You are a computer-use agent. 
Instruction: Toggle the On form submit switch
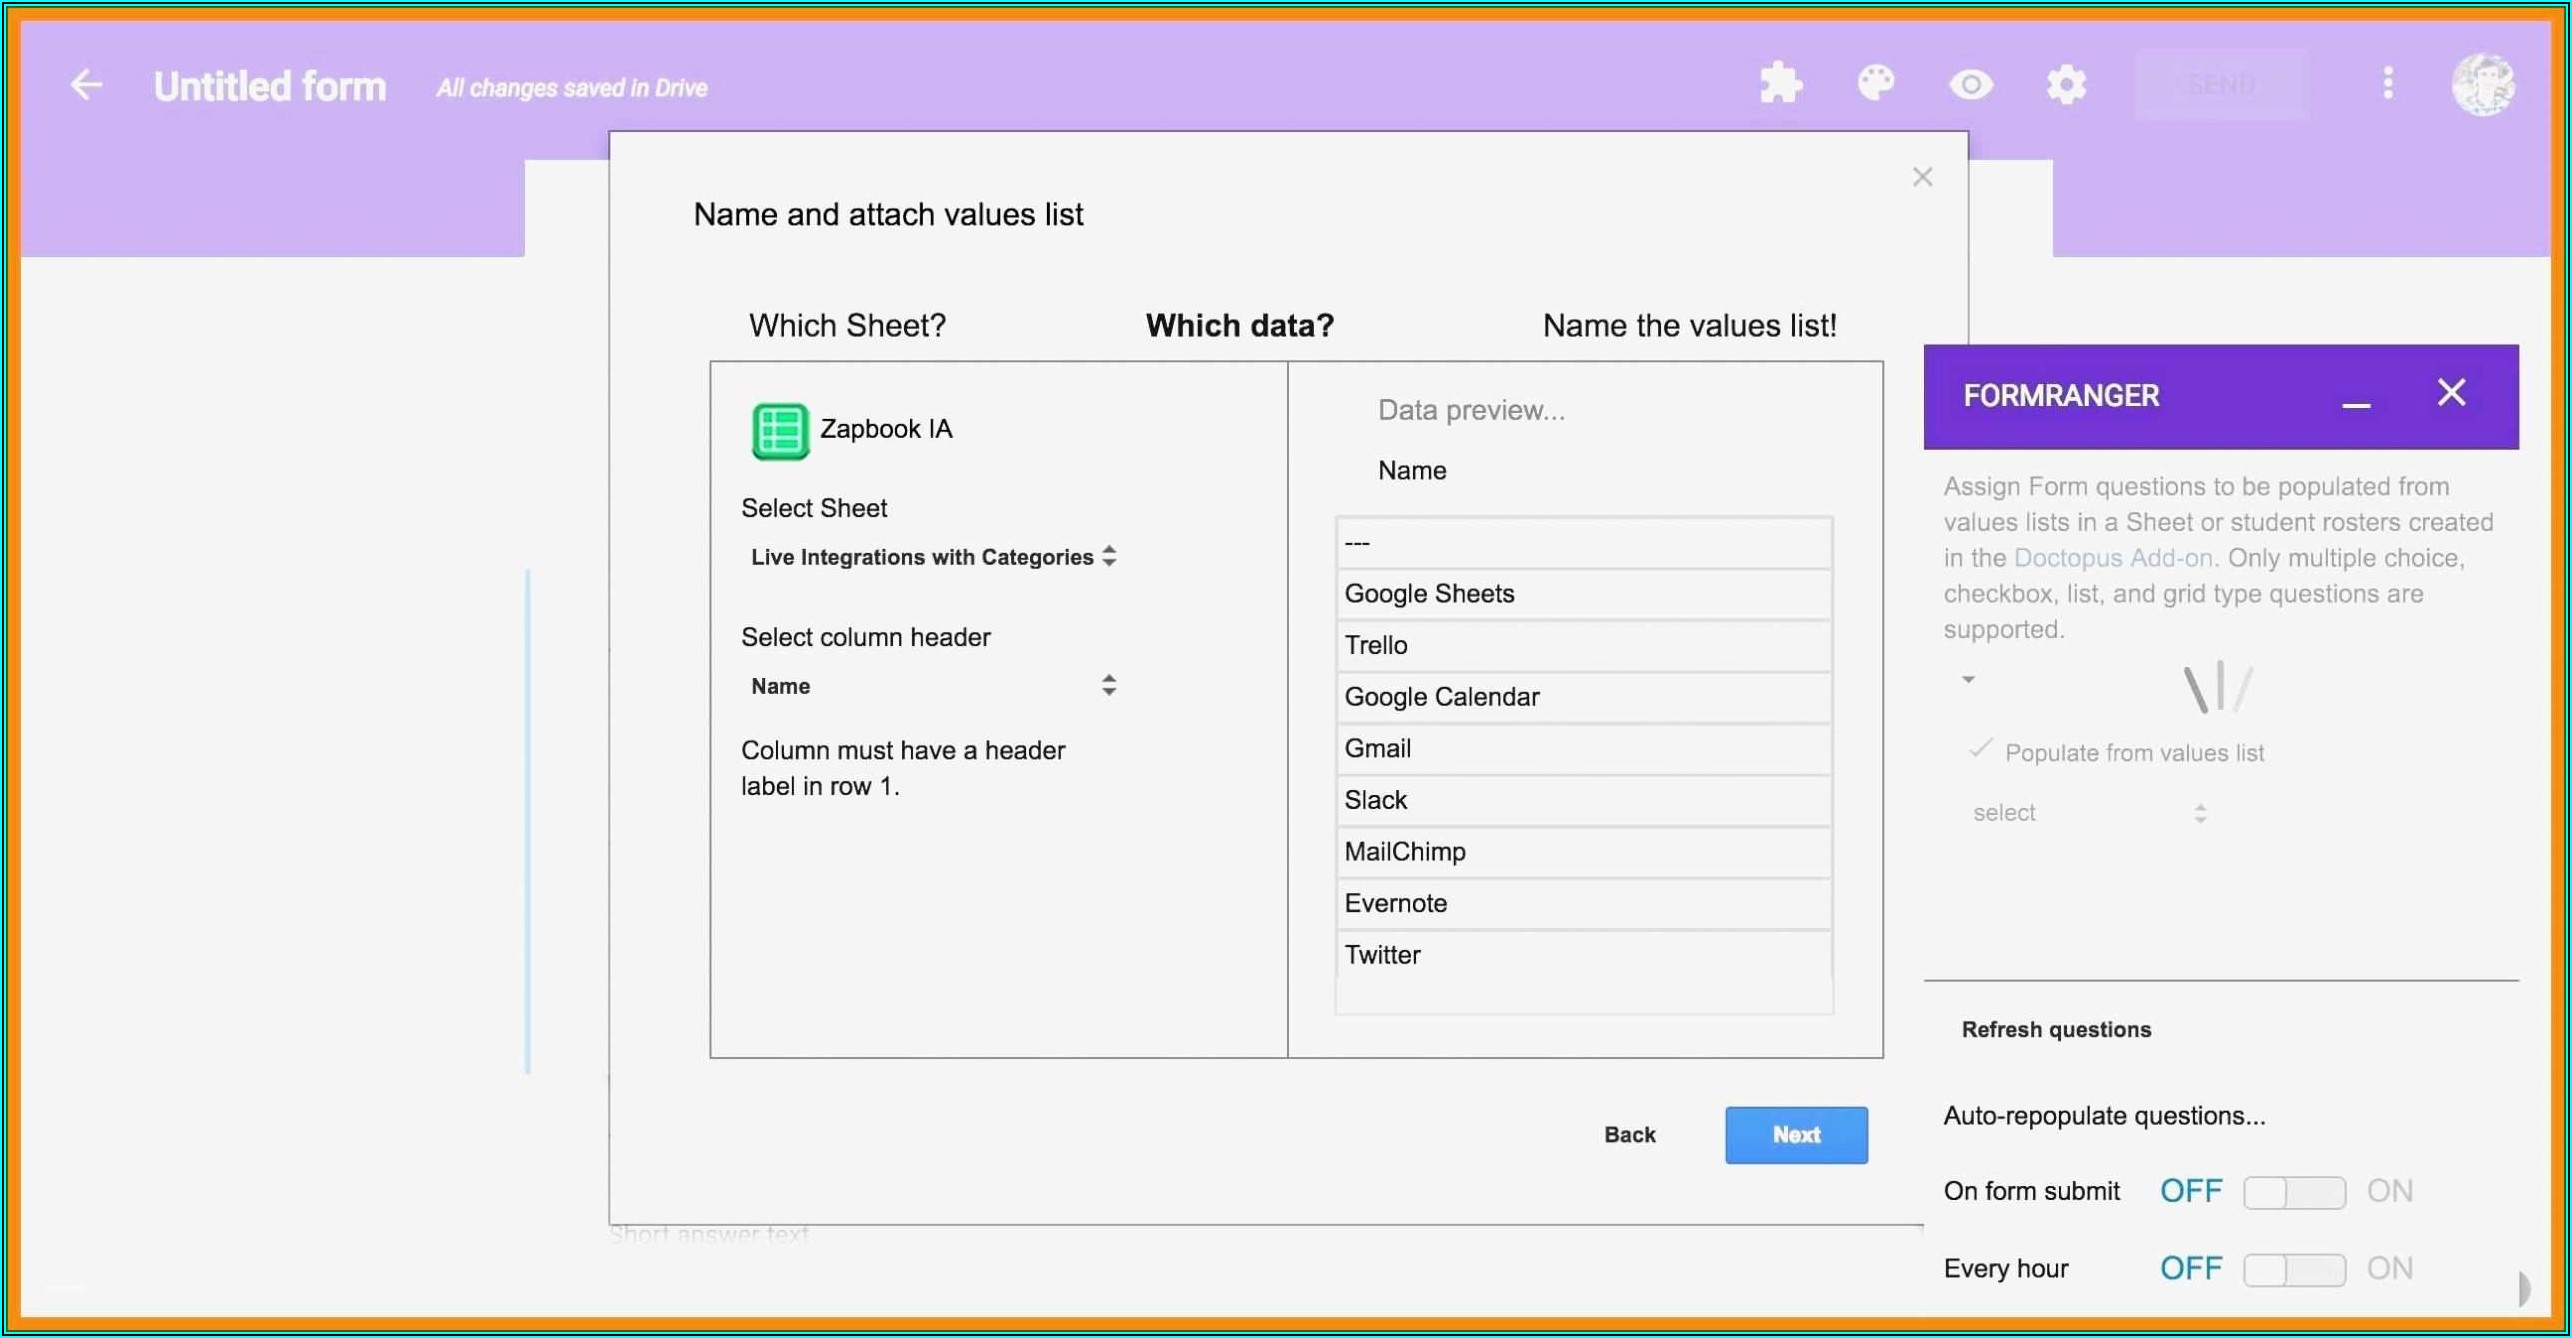2293,1192
